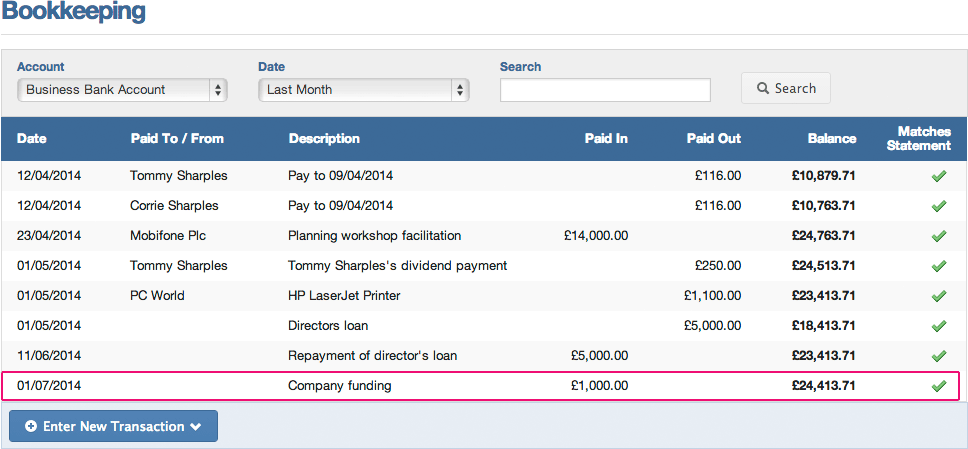Open the Last Month date dropdown
Viewport: 968px width, 449px height.
pos(364,90)
